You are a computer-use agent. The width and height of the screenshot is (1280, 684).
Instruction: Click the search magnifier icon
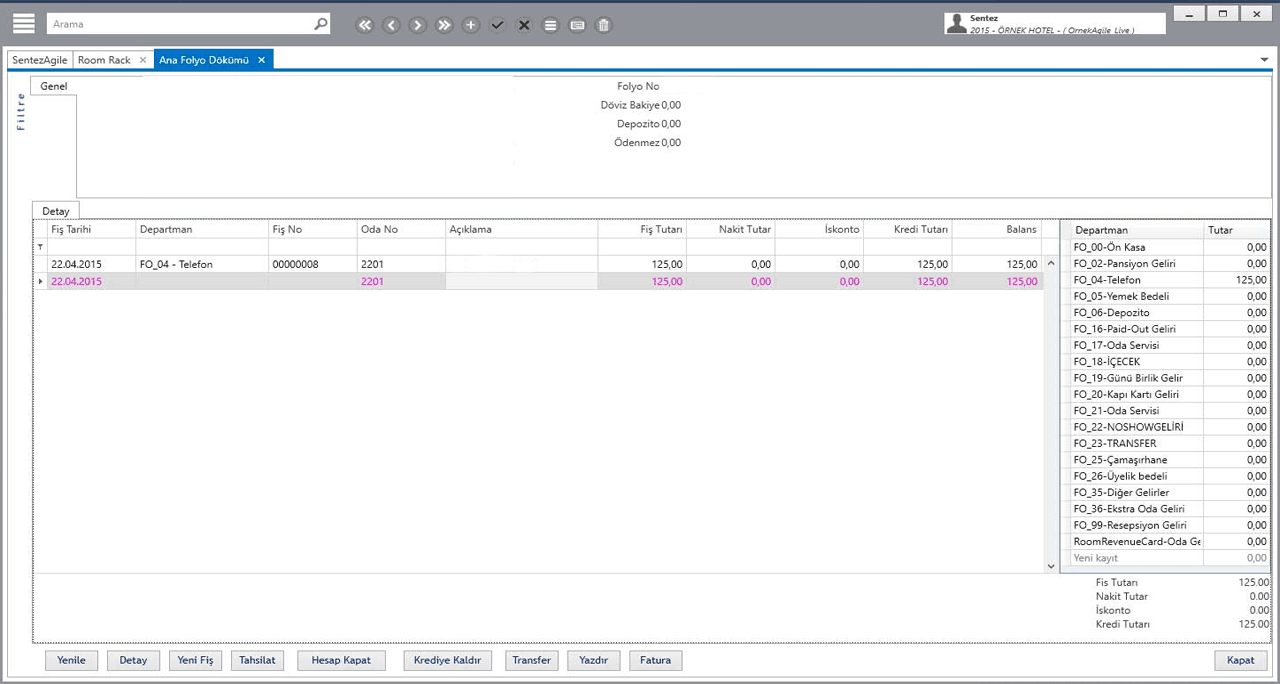(320, 24)
